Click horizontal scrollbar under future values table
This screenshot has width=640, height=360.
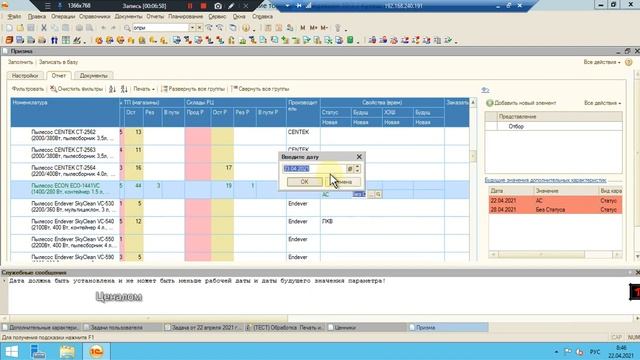(x=556, y=255)
